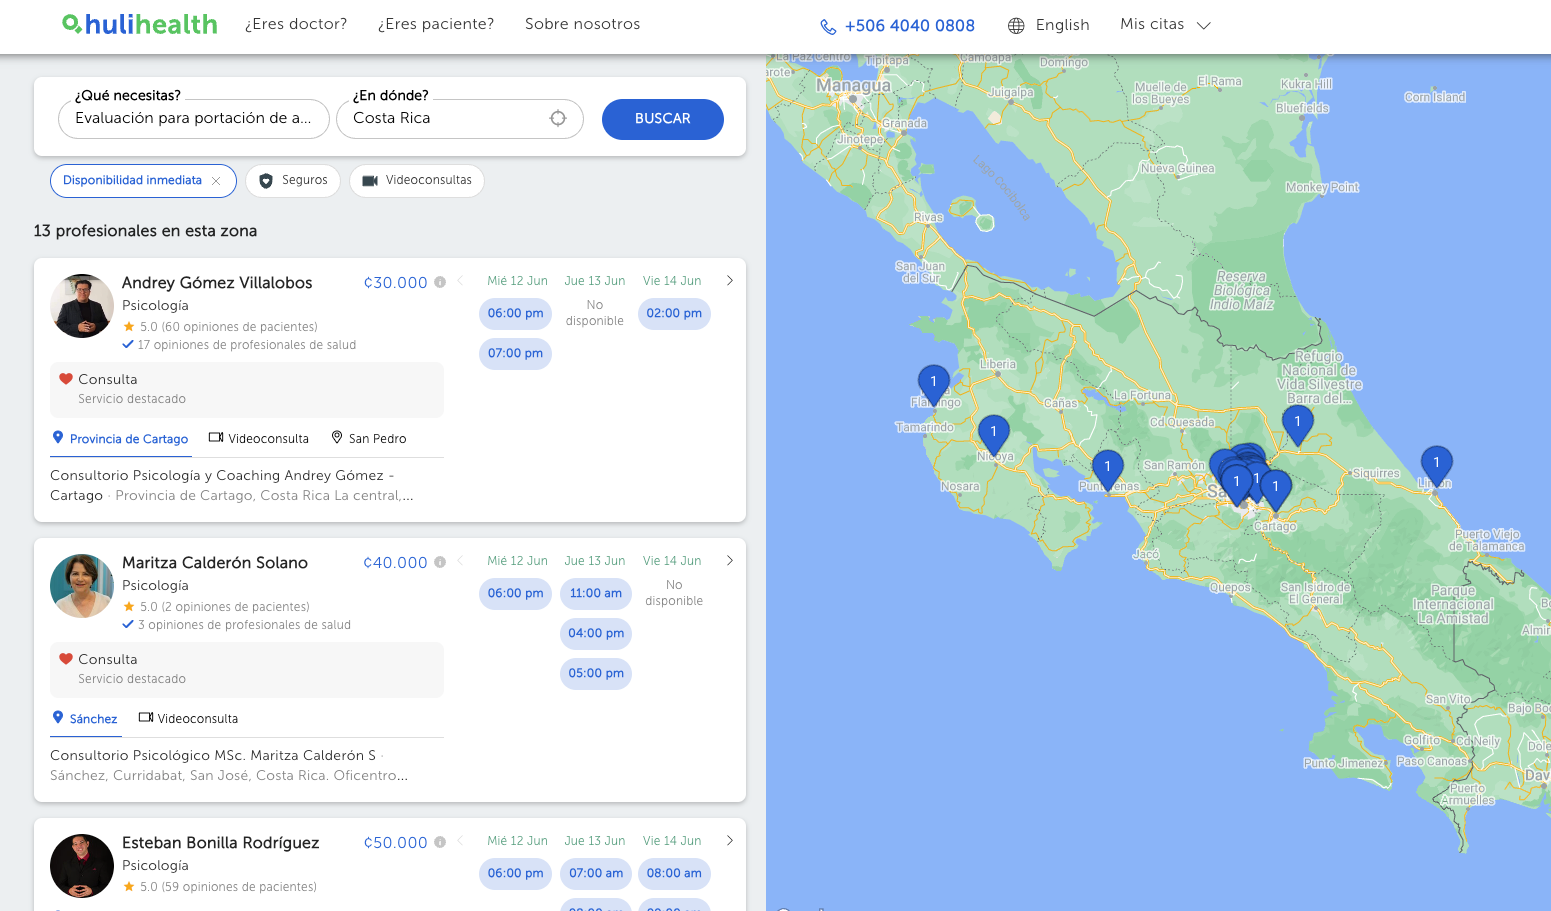This screenshot has width=1551, height=911.
Task: Open Esteban Bonilla Rodríguez profile photo
Action: tap(82, 866)
